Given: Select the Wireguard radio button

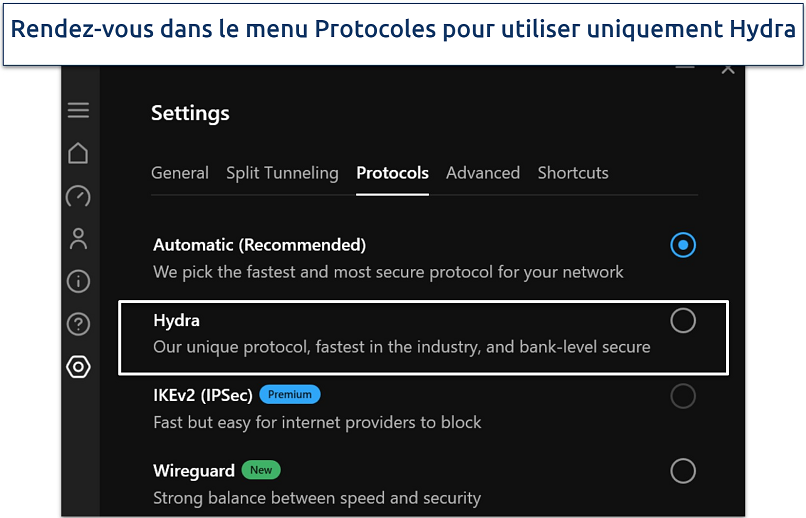Looking at the screenshot, I should point(683,470).
